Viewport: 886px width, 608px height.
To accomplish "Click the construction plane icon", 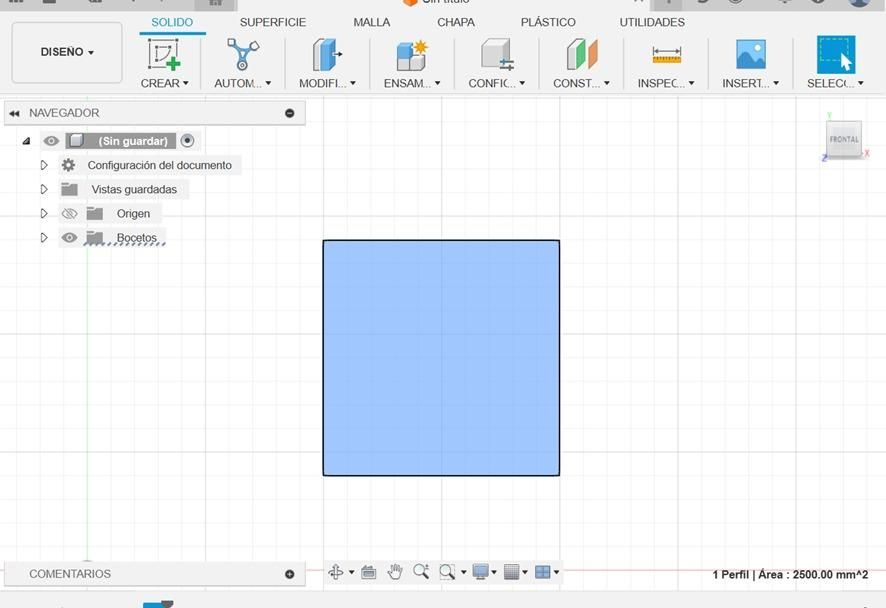I will pyautogui.click(x=581, y=54).
